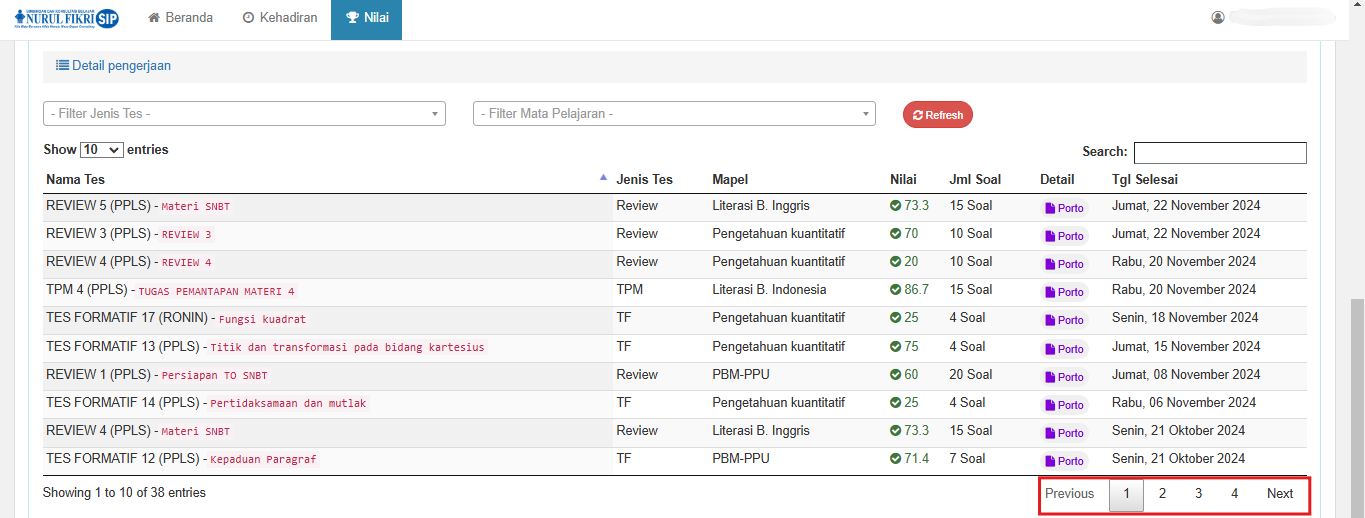Open Porto detail for TES FORMATIF 17 (RONIN)
The width and height of the screenshot is (1365, 518).
1064,320
